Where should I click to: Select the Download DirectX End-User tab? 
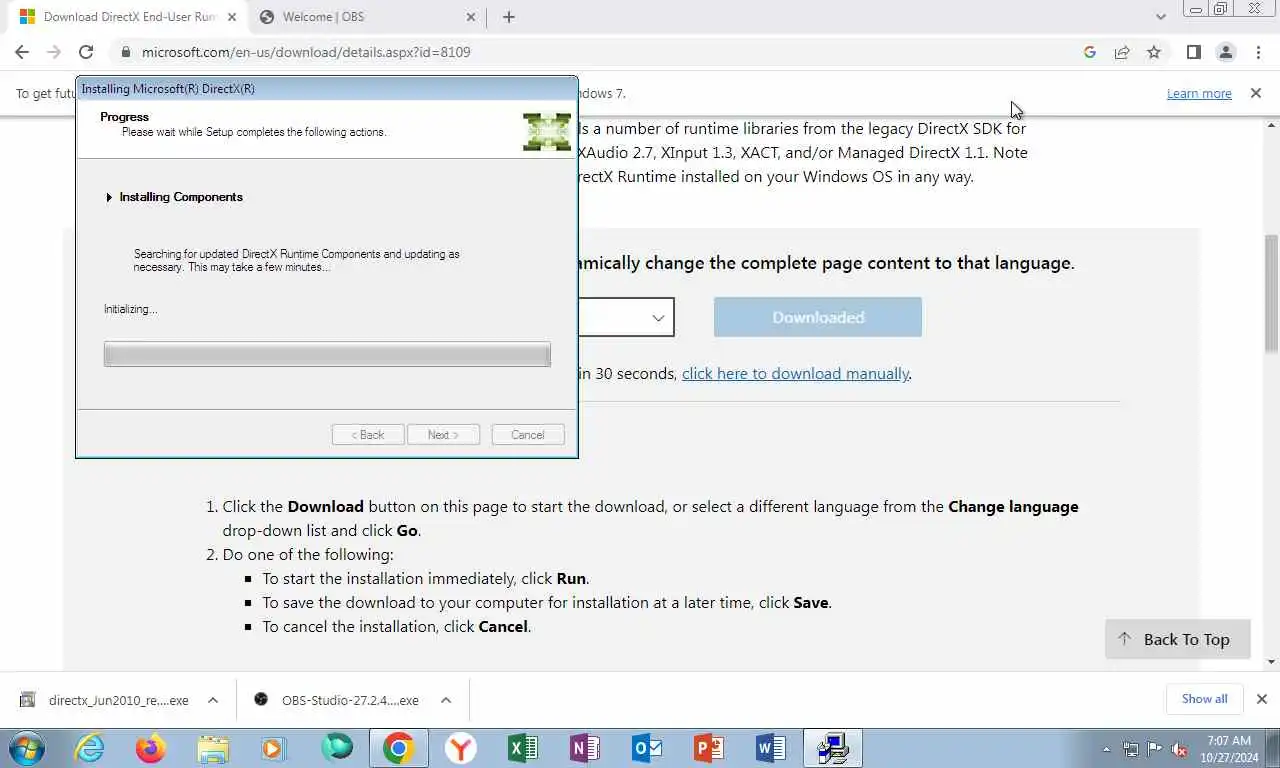click(123, 17)
